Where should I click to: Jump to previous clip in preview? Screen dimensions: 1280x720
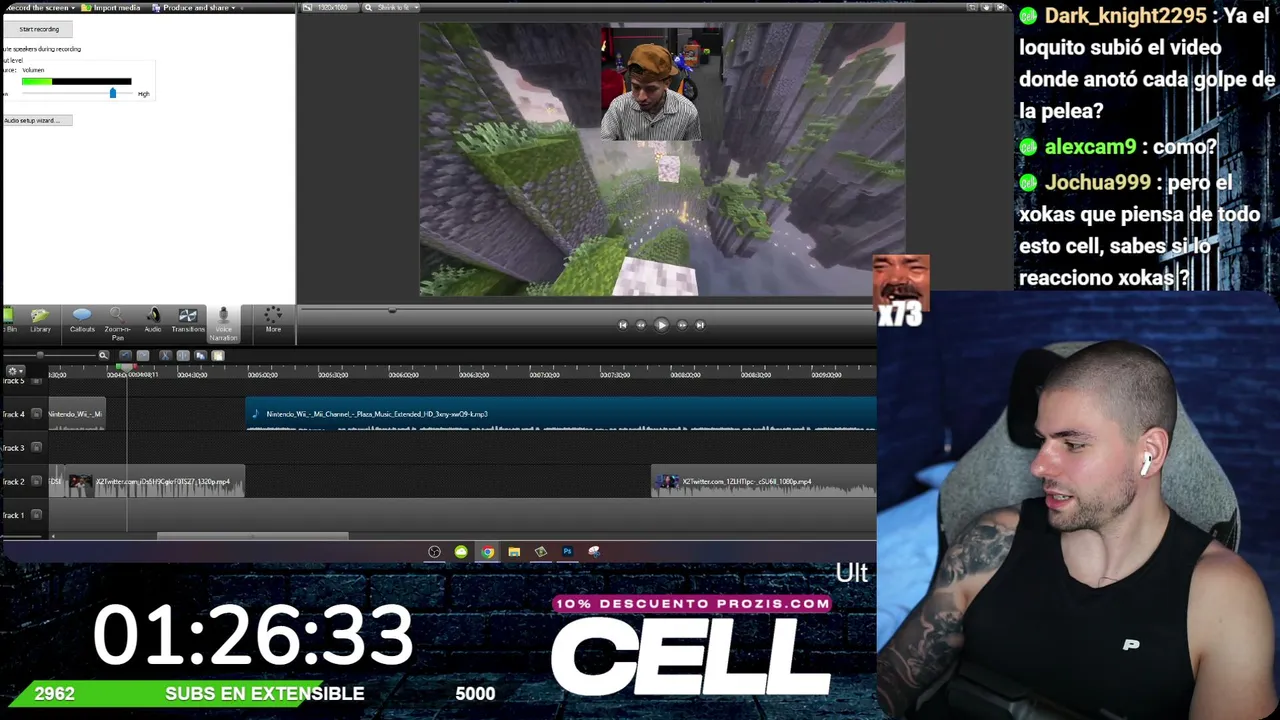point(622,325)
